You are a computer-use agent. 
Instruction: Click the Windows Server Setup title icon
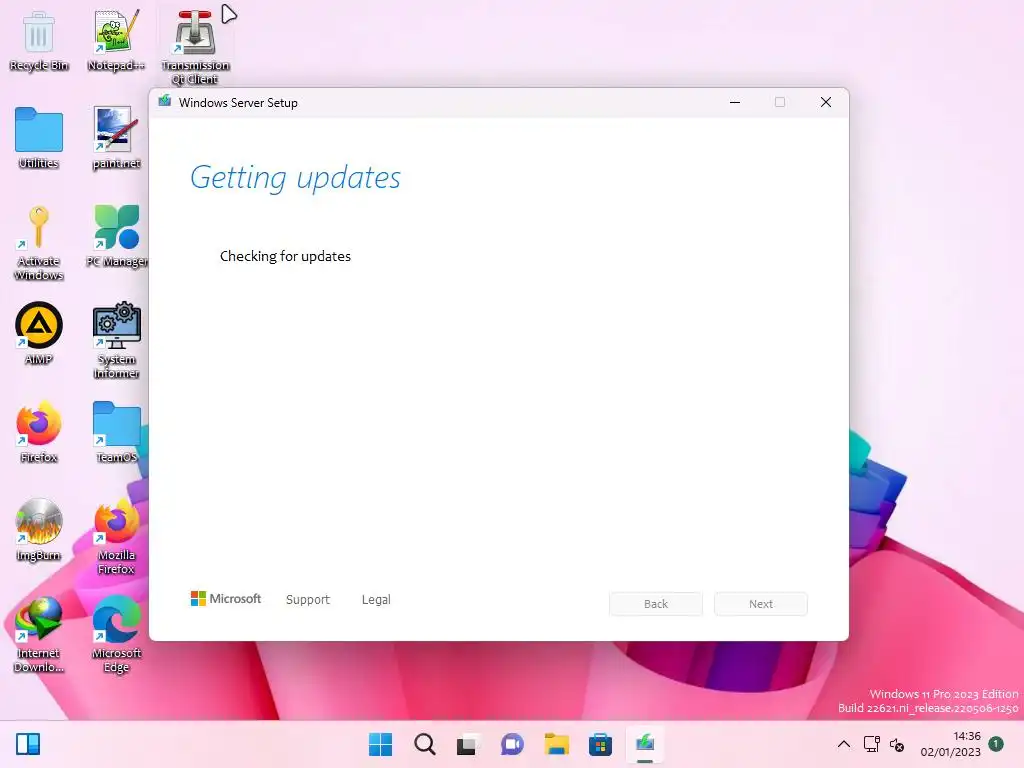[x=165, y=101]
